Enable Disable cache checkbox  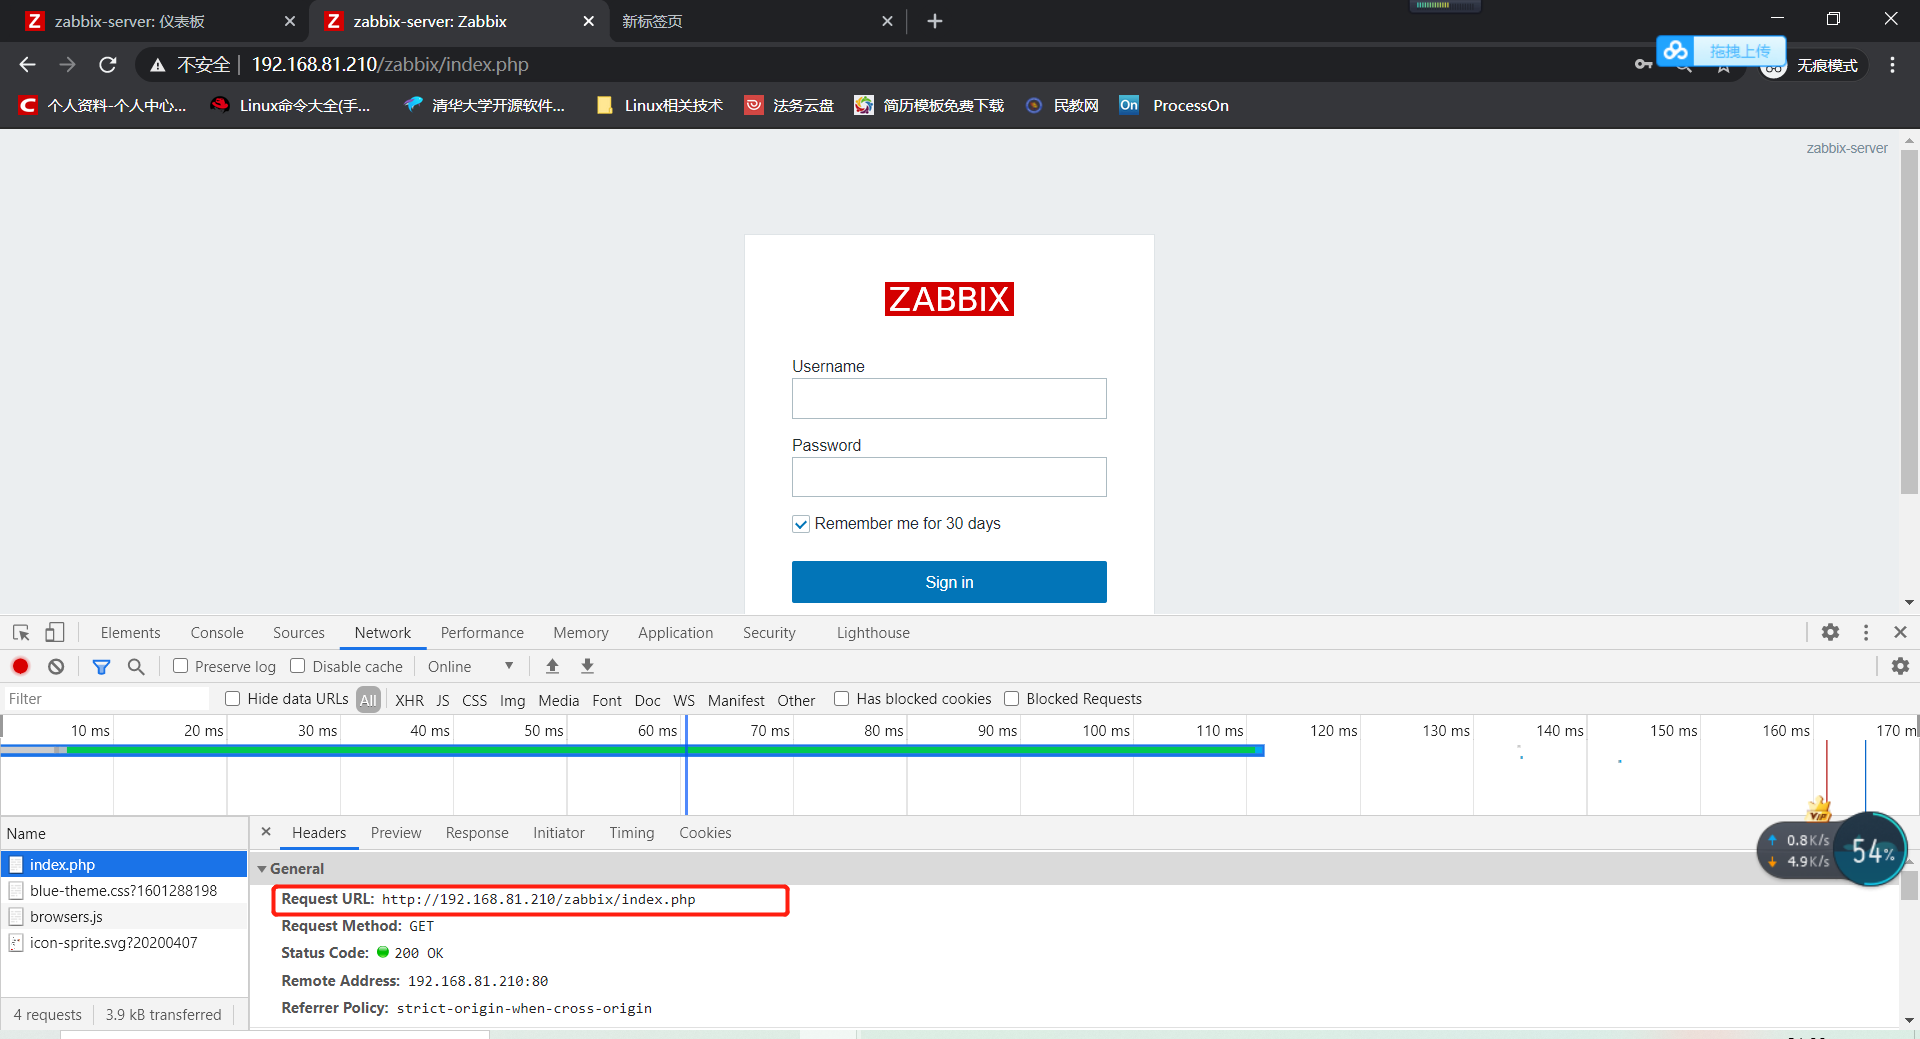[298, 666]
